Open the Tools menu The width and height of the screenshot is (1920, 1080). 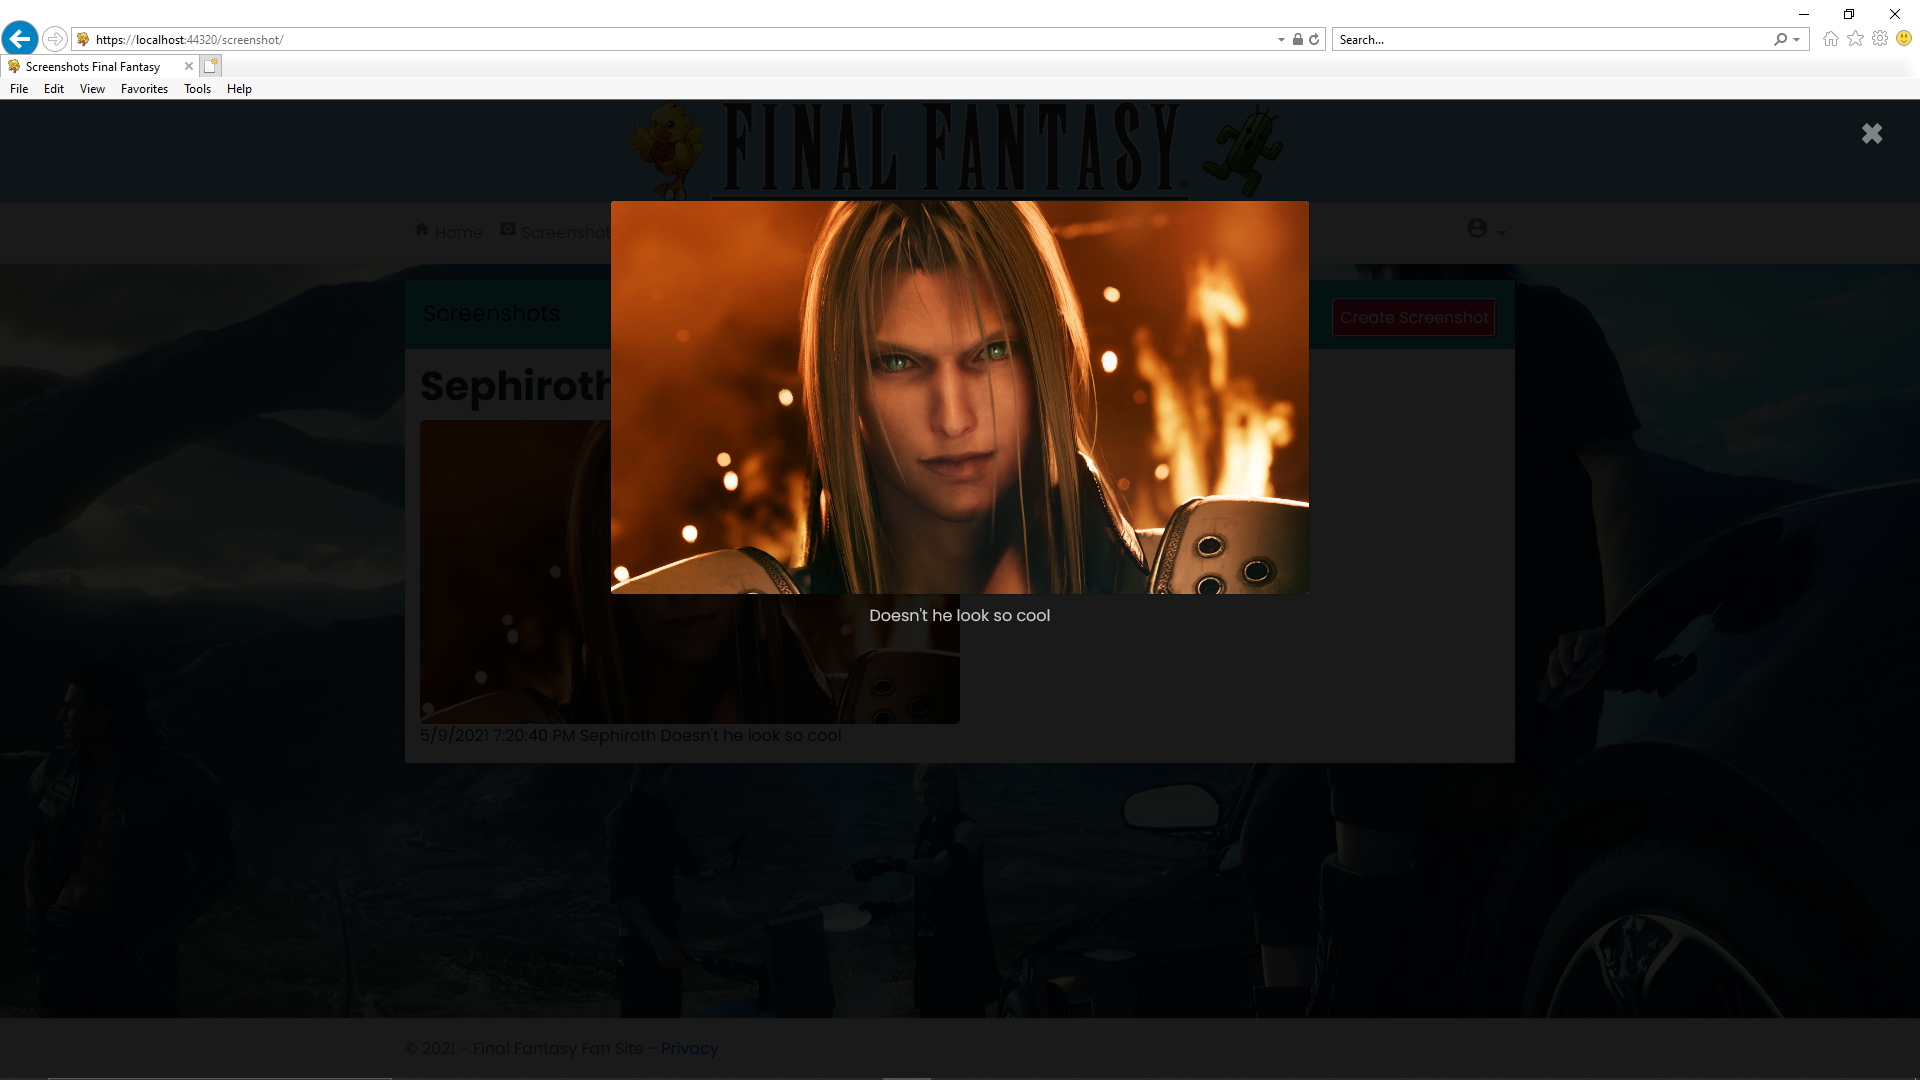tap(197, 89)
